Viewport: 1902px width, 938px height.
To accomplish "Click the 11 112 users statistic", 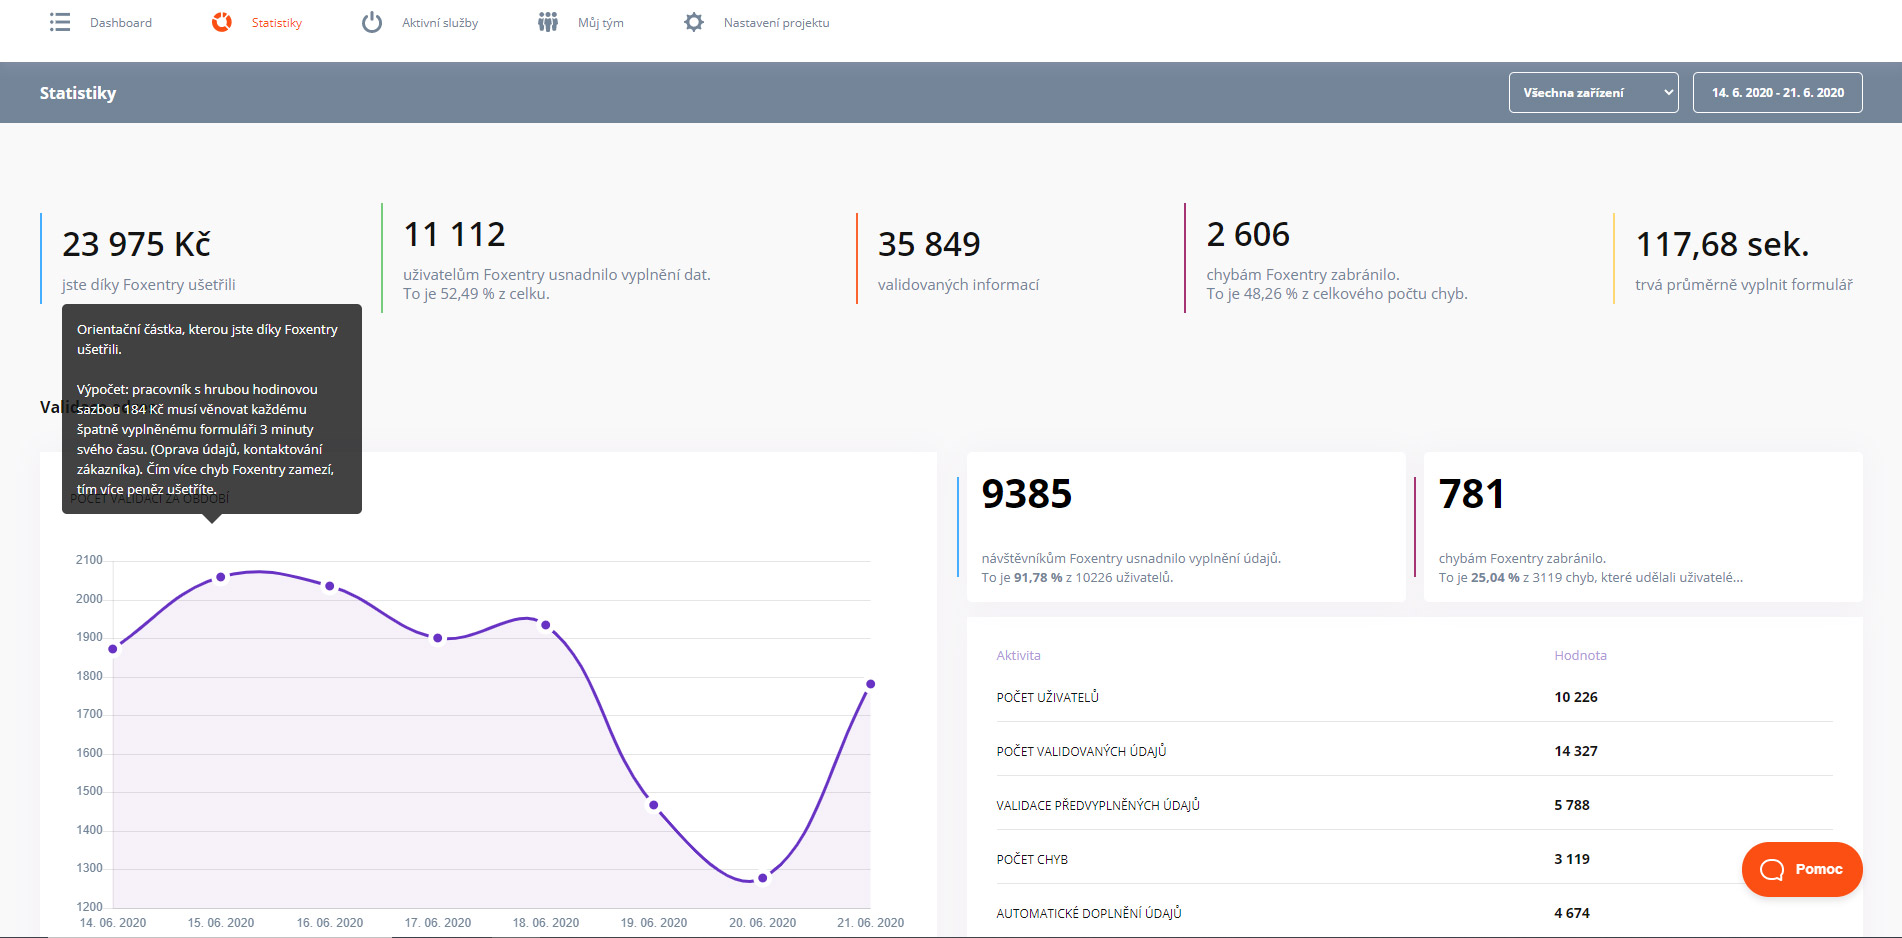I will tap(454, 234).
